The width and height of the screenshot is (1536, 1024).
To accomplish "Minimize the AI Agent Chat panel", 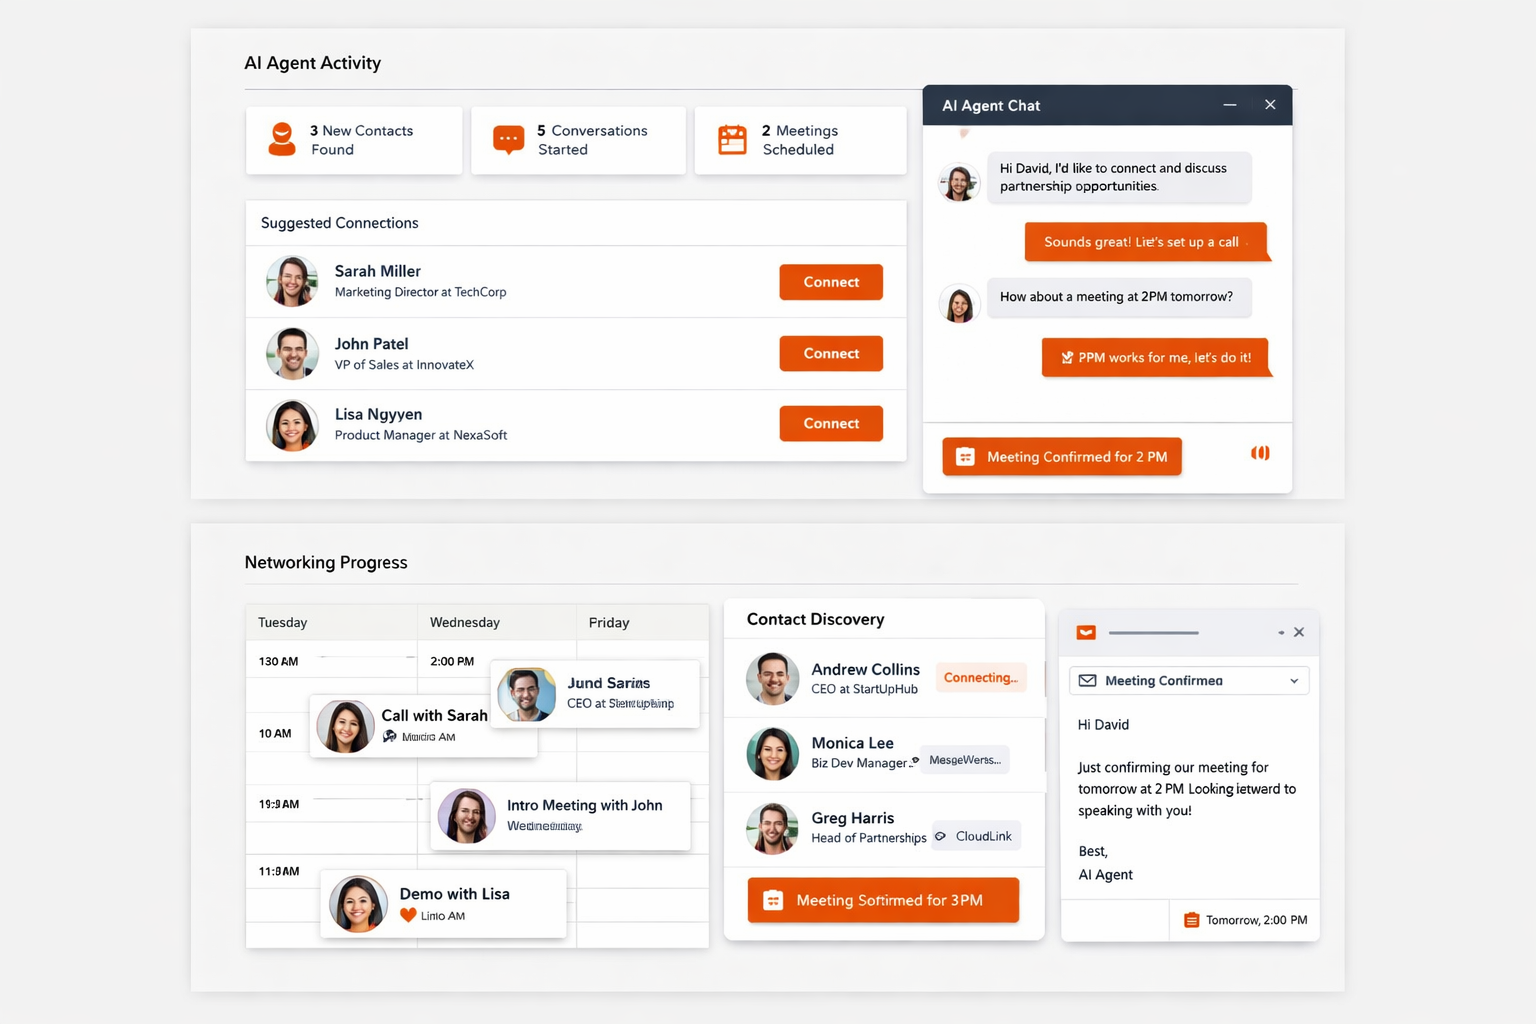I will pos(1230,105).
